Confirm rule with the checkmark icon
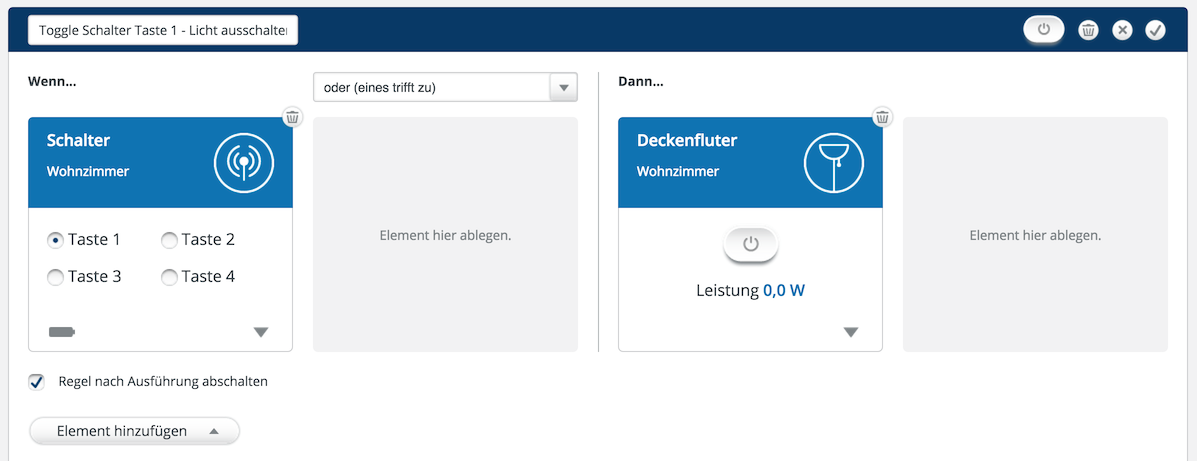Screen dimensions: 1197x461 click(x=1156, y=30)
